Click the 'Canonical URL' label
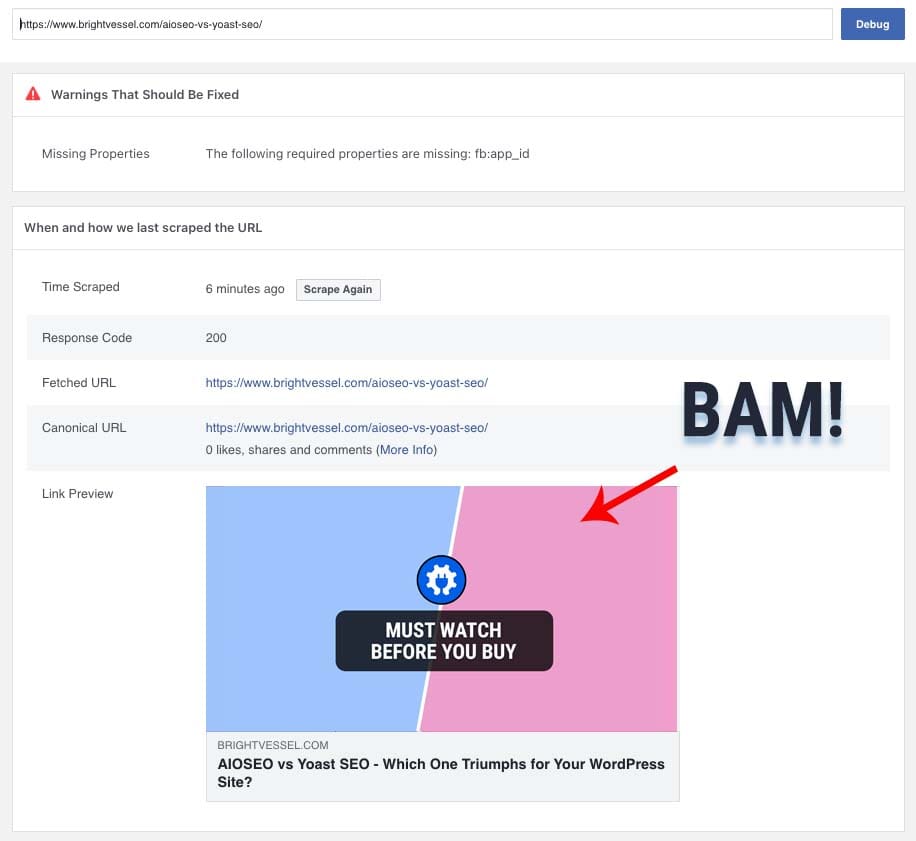The height and width of the screenshot is (841, 916). pos(84,428)
